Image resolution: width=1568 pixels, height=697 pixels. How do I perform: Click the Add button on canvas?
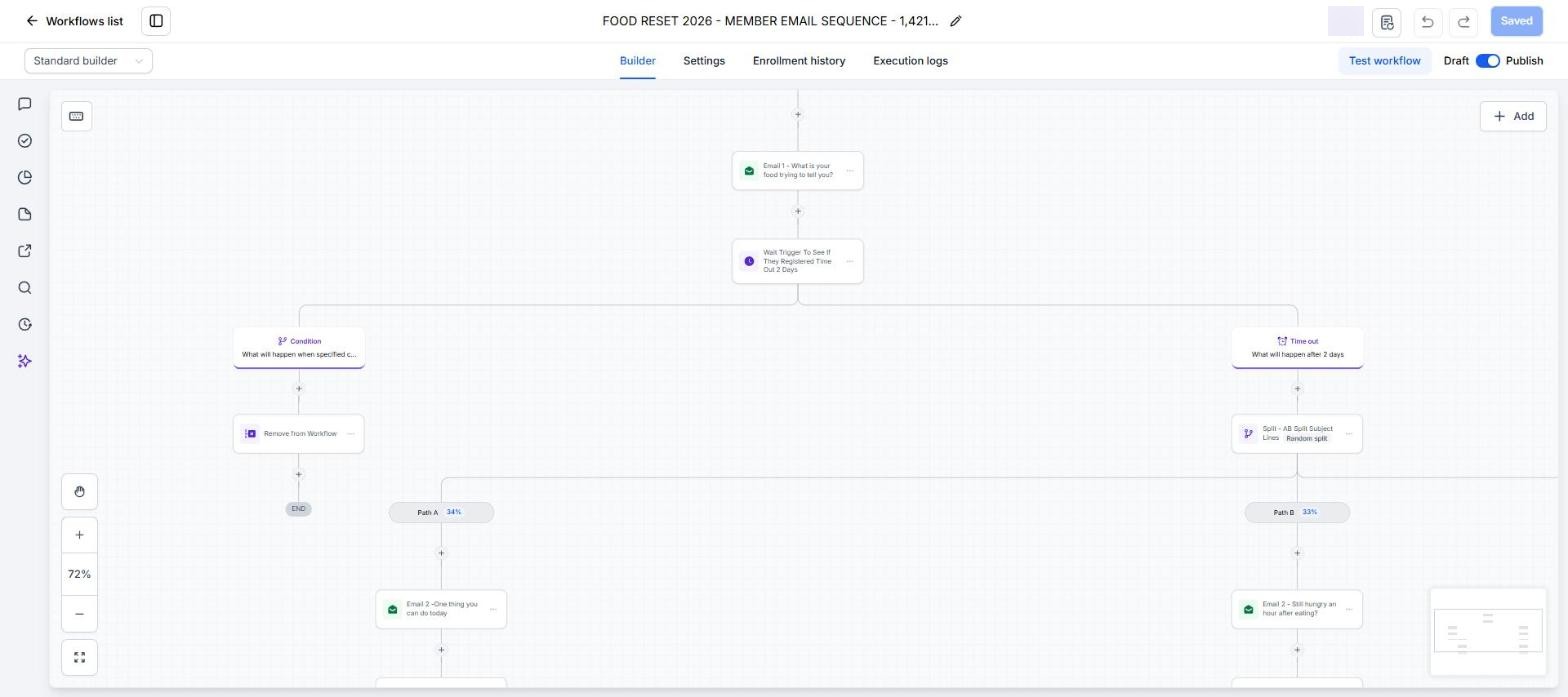click(x=1513, y=116)
